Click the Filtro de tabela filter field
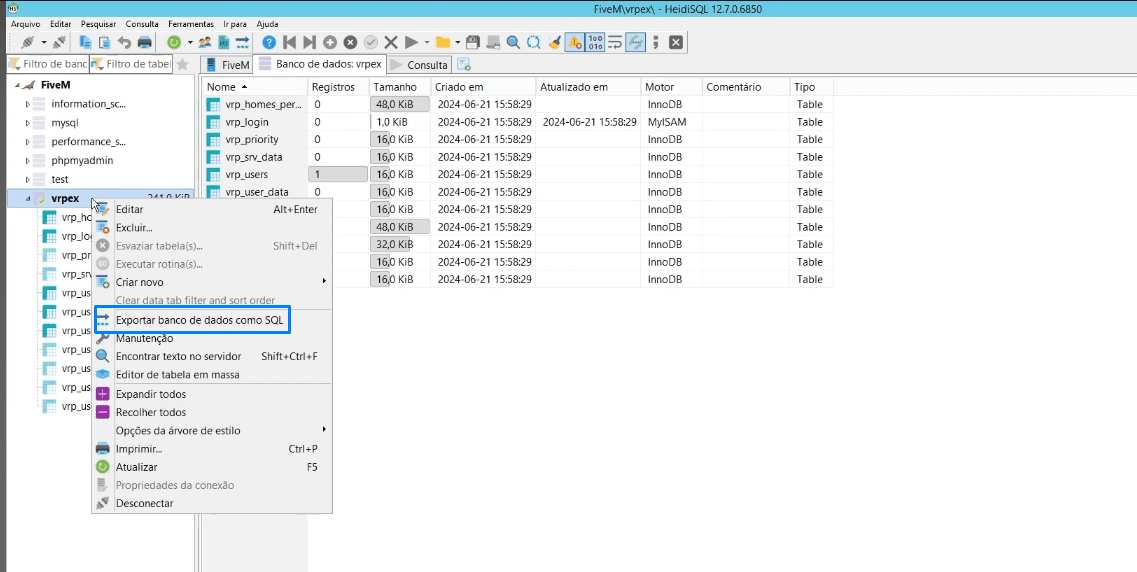The height and width of the screenshot is (572, 1137). click(x=131, y=64)
